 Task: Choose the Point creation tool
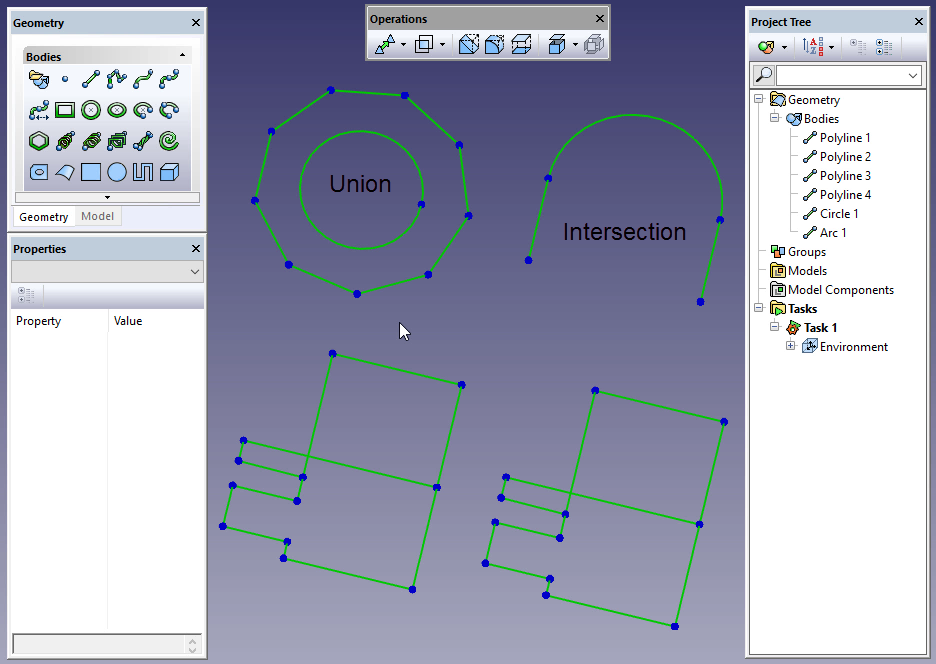[x=65, y=79]
